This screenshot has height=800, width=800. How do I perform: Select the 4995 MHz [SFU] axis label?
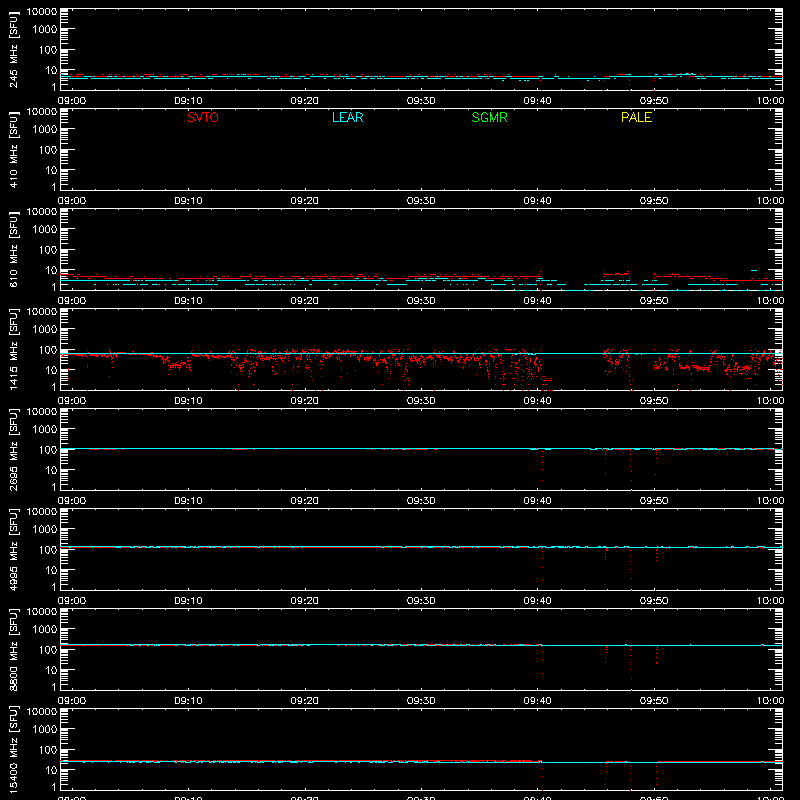click(14, 549)
